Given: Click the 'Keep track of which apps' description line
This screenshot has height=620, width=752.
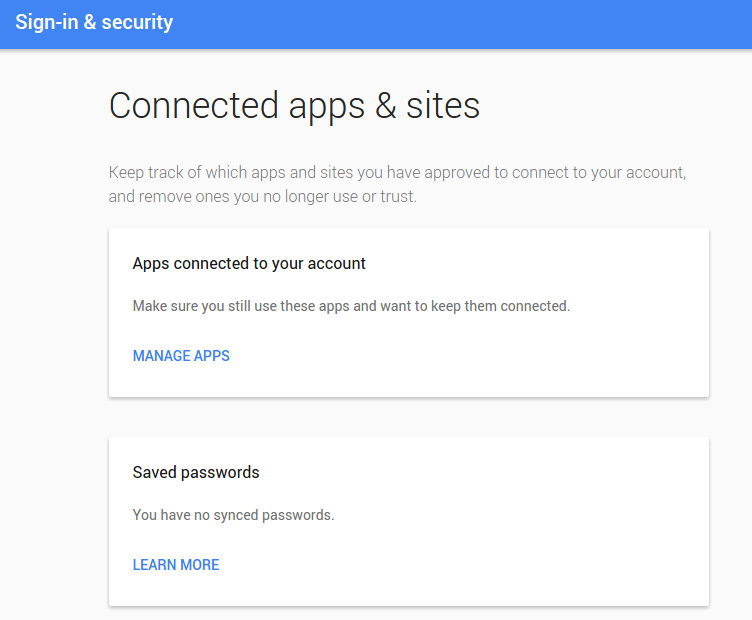Looking at the screenshot, I should click(397, 172).
